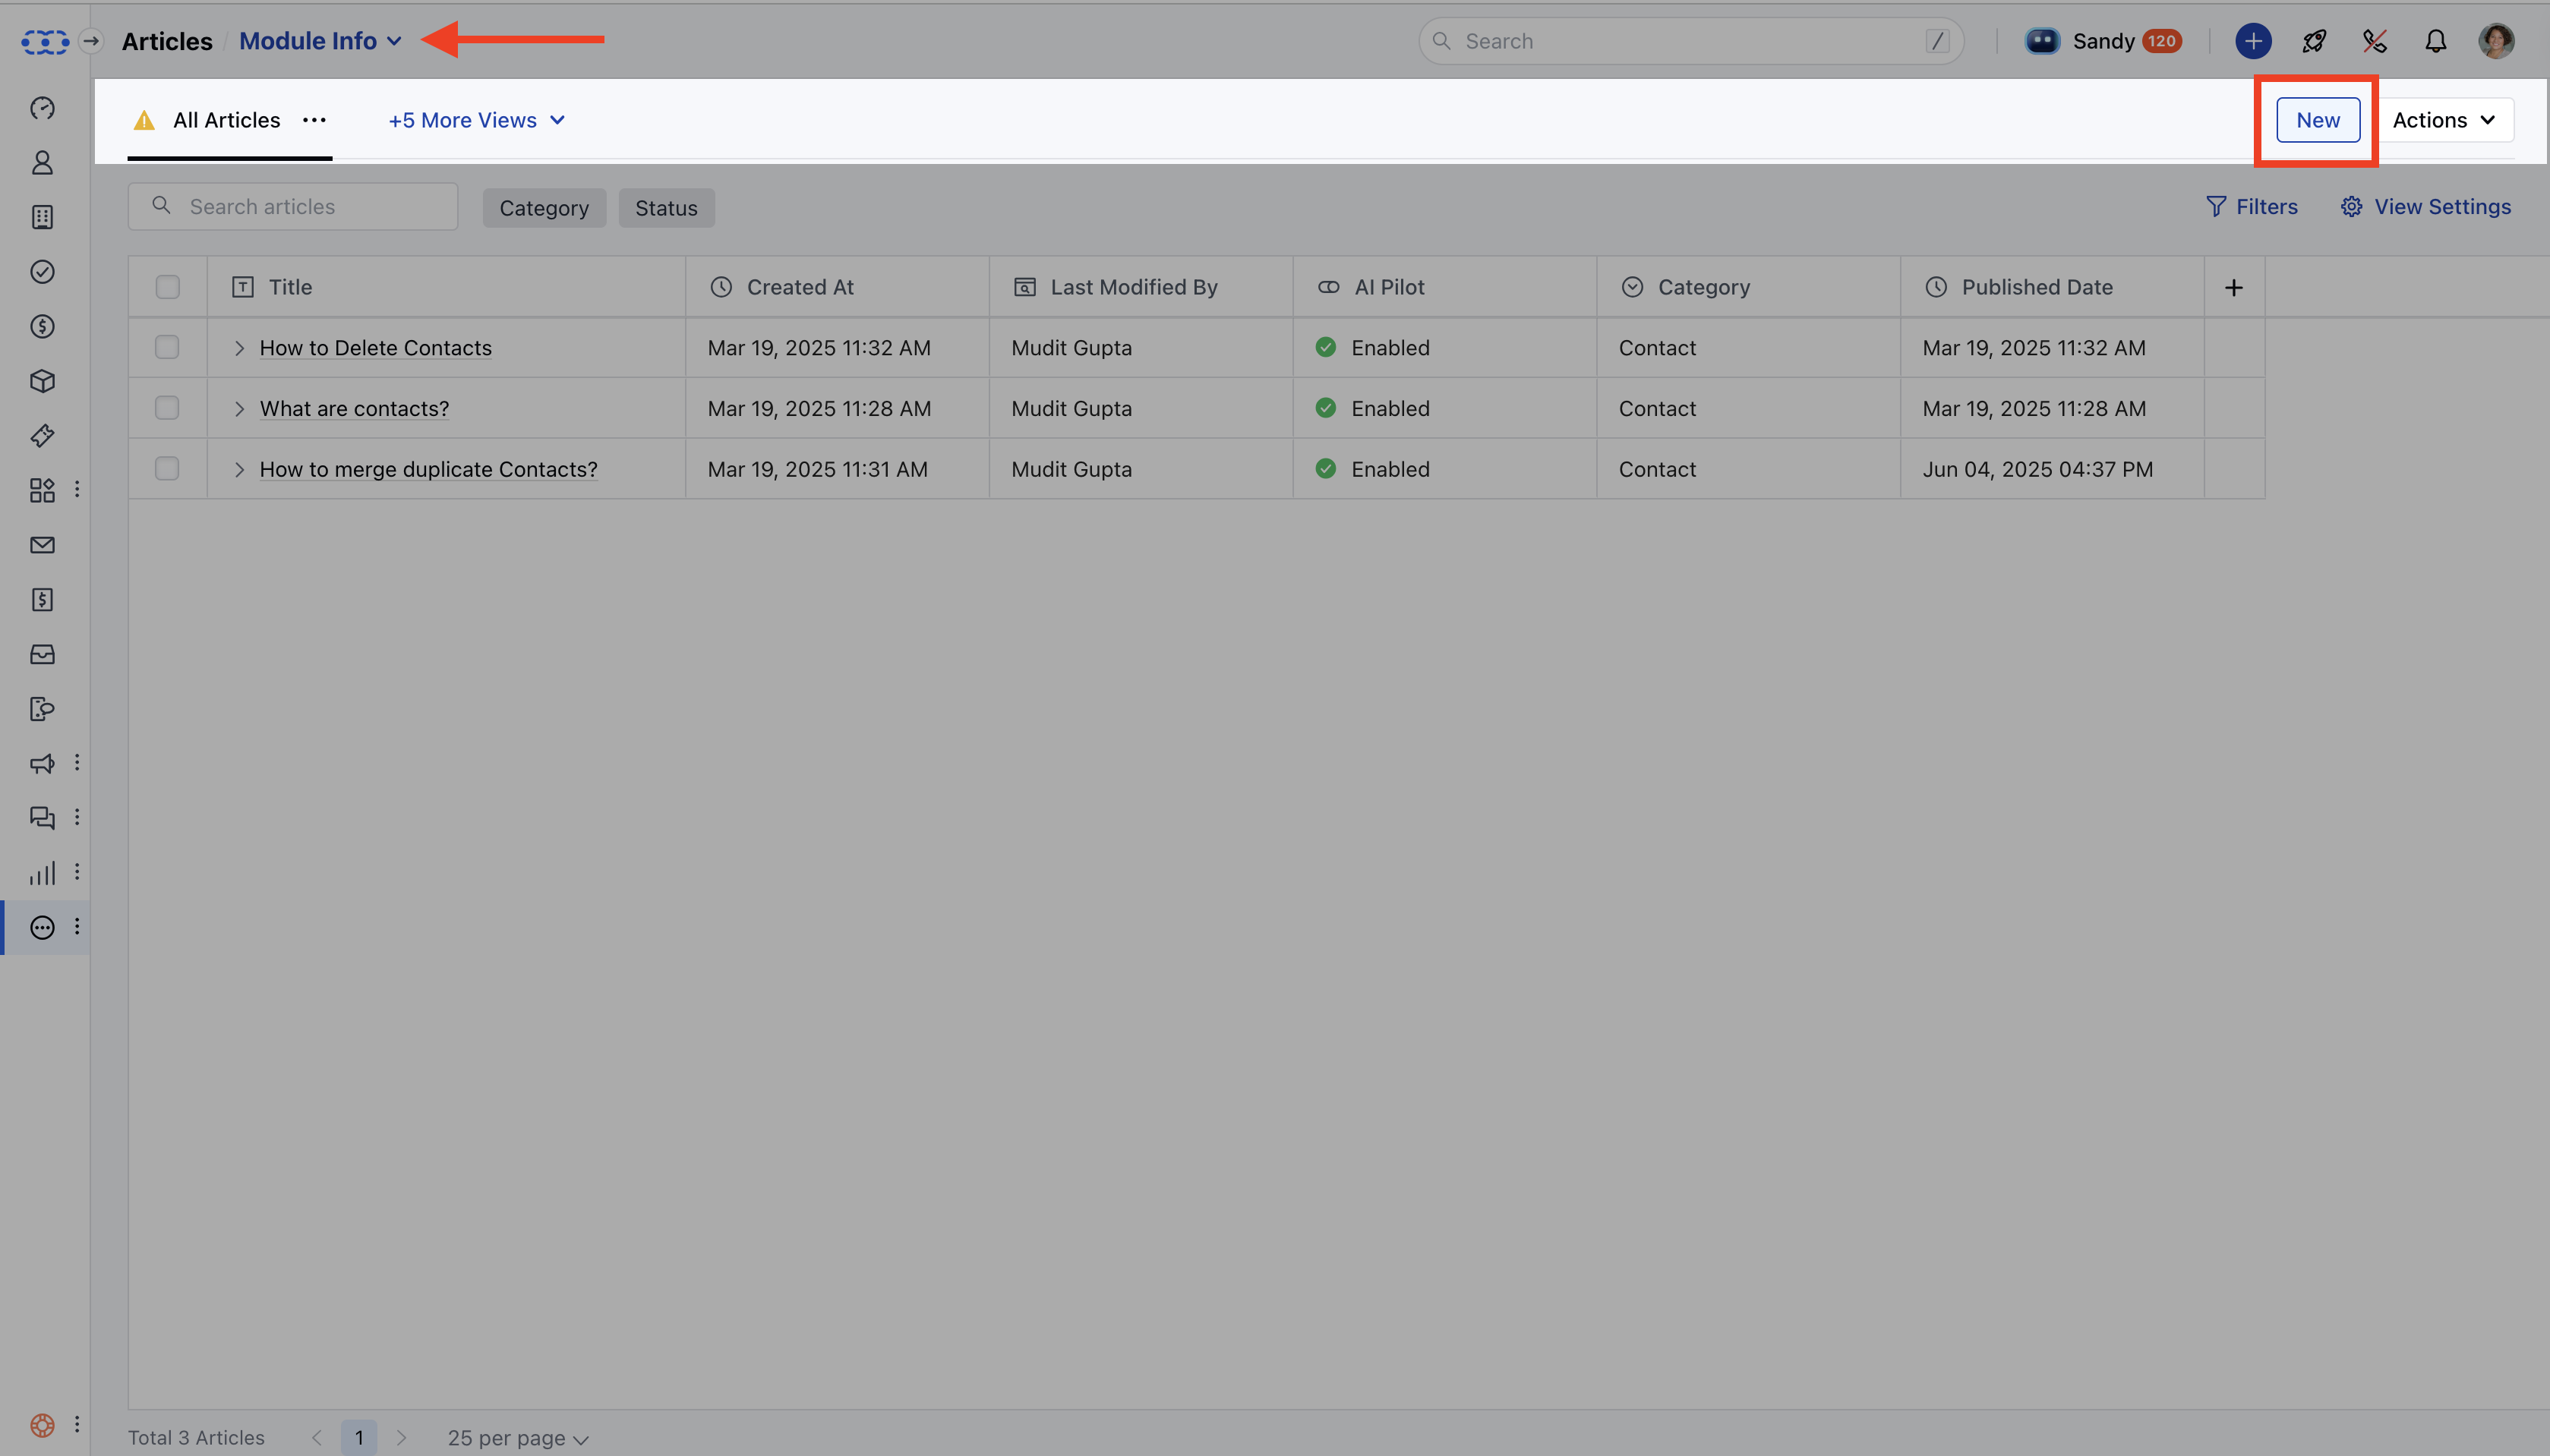The width and height of the screenshot is (2550, 1456).
Task: Click the blue plus quick-add icon
Action: point(2253,41)
